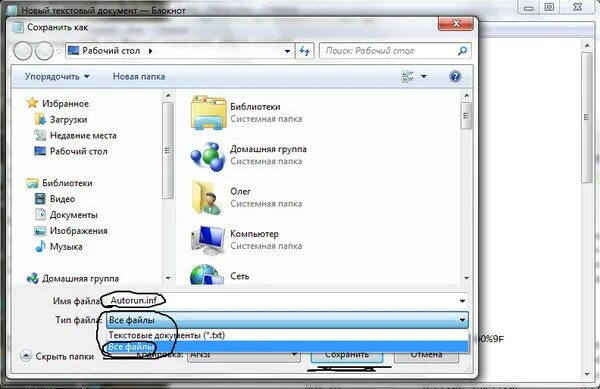Click the Видео library icon

coord(40,199)
